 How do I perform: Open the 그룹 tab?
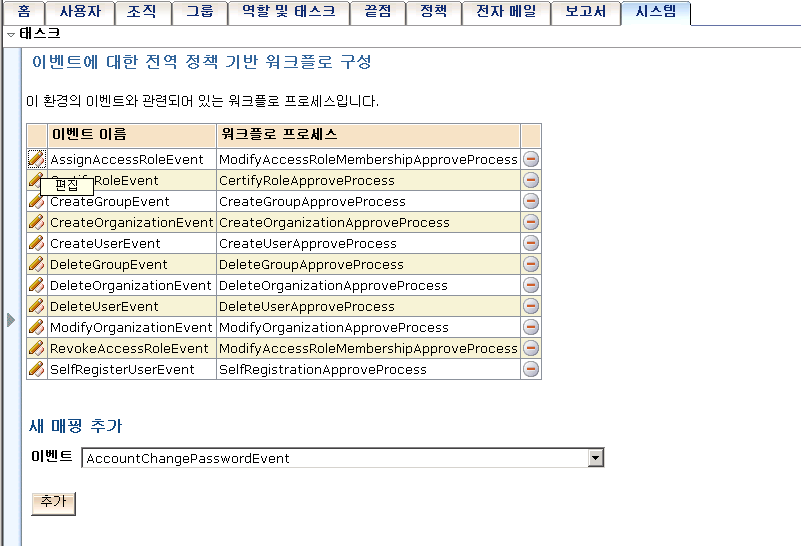coord(200,12)
